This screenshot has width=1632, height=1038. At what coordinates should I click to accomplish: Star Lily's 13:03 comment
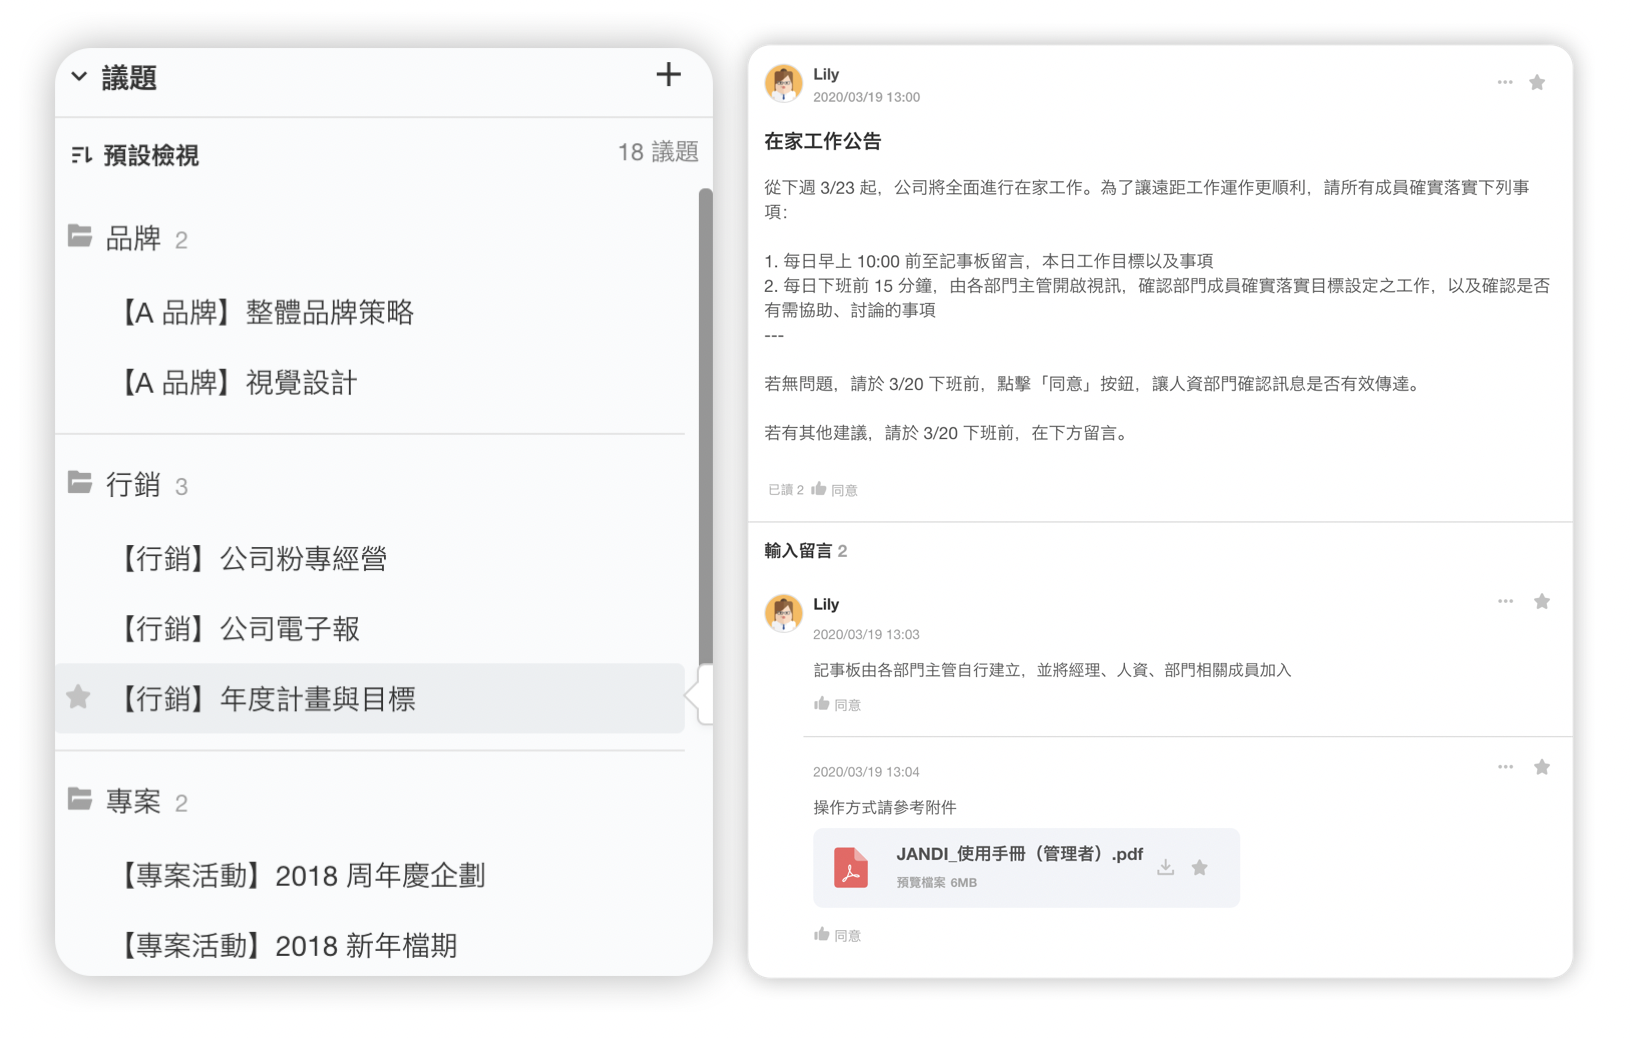1541,602
